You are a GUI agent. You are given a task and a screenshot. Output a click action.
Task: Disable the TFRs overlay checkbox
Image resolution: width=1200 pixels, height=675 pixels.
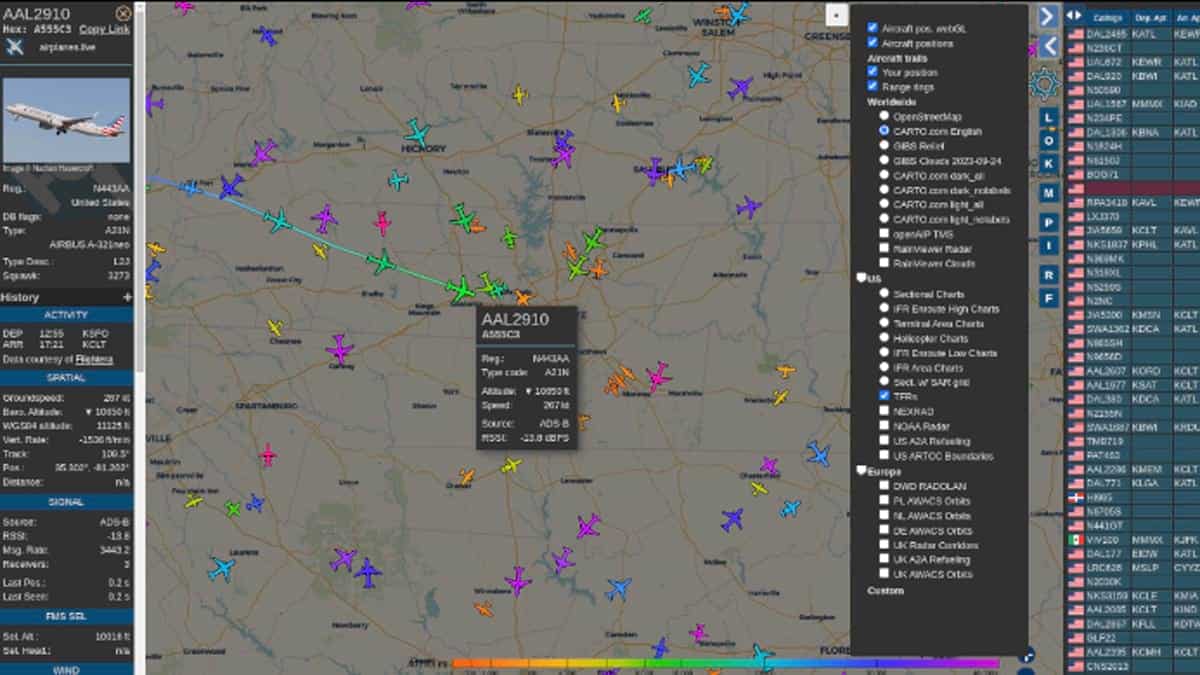885,396
